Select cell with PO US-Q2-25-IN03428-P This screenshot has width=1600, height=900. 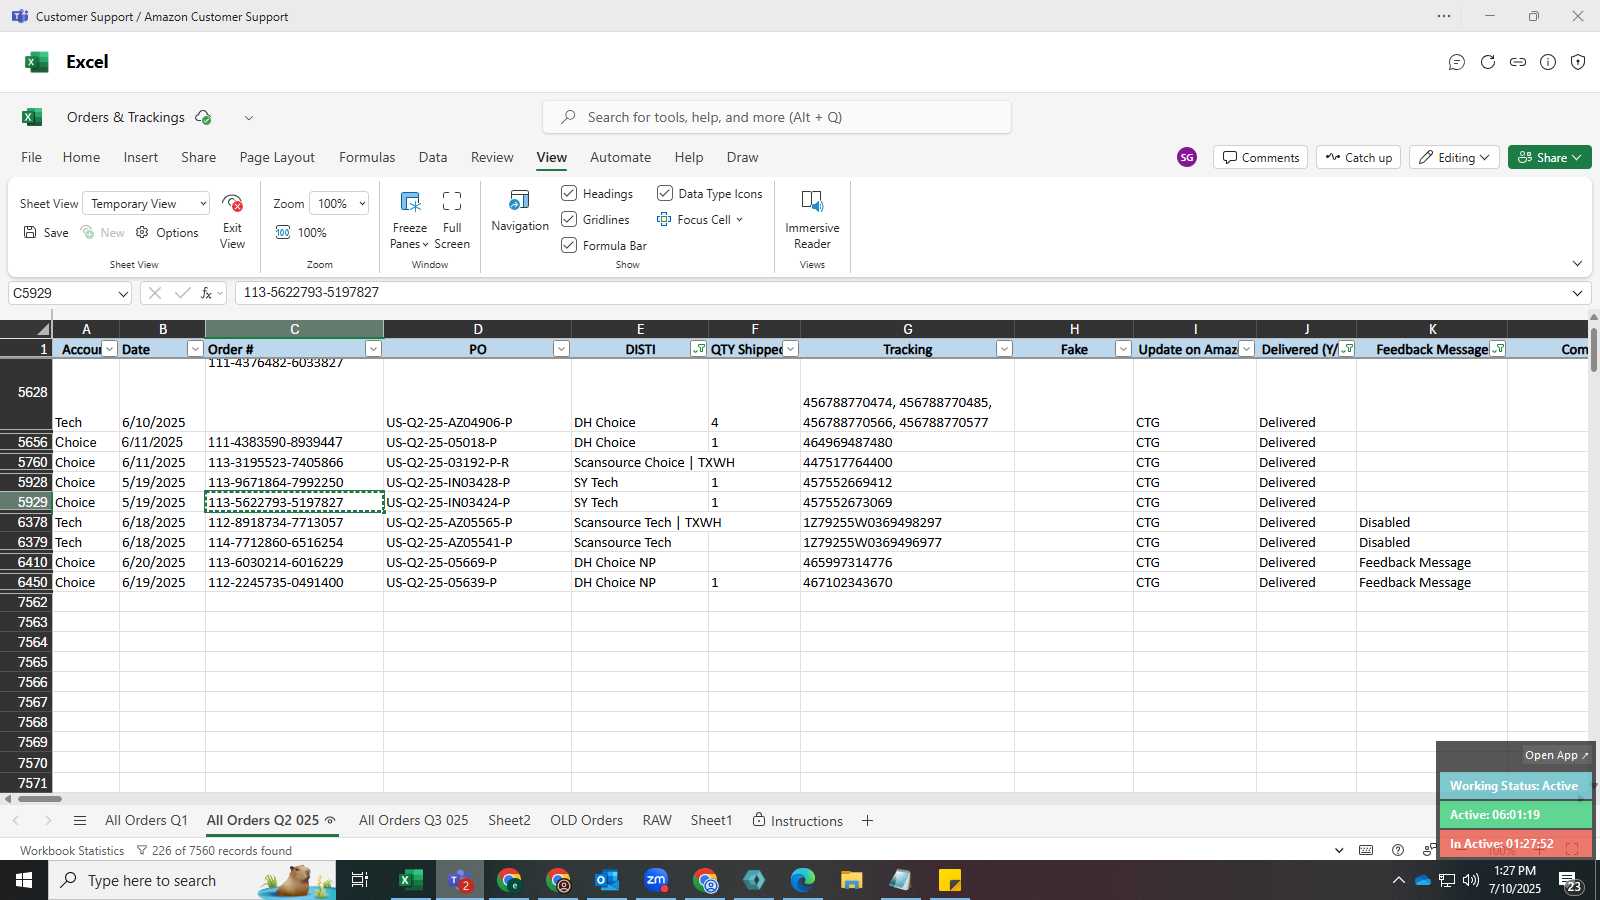(x=477, y=482)
